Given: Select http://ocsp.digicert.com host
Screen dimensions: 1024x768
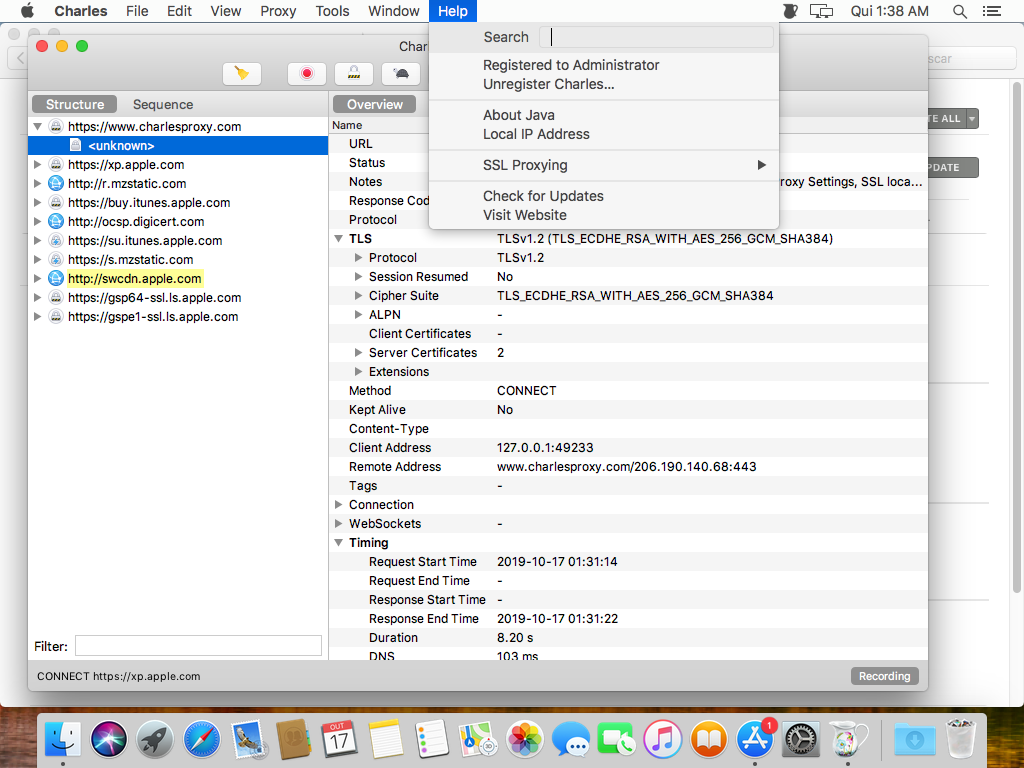Looking at the screenshot, I should click(136, 222).
